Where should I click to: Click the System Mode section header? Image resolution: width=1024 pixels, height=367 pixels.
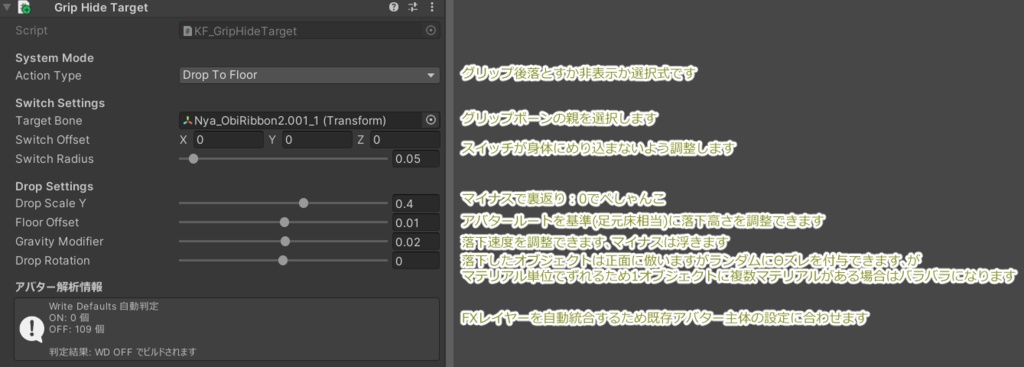(x=54, y=58)
